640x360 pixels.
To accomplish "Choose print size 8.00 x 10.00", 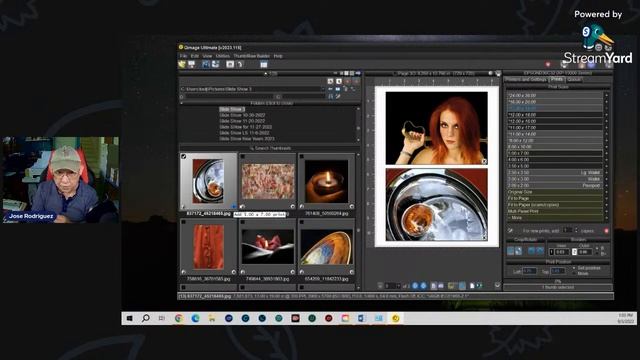I will 555,147.
